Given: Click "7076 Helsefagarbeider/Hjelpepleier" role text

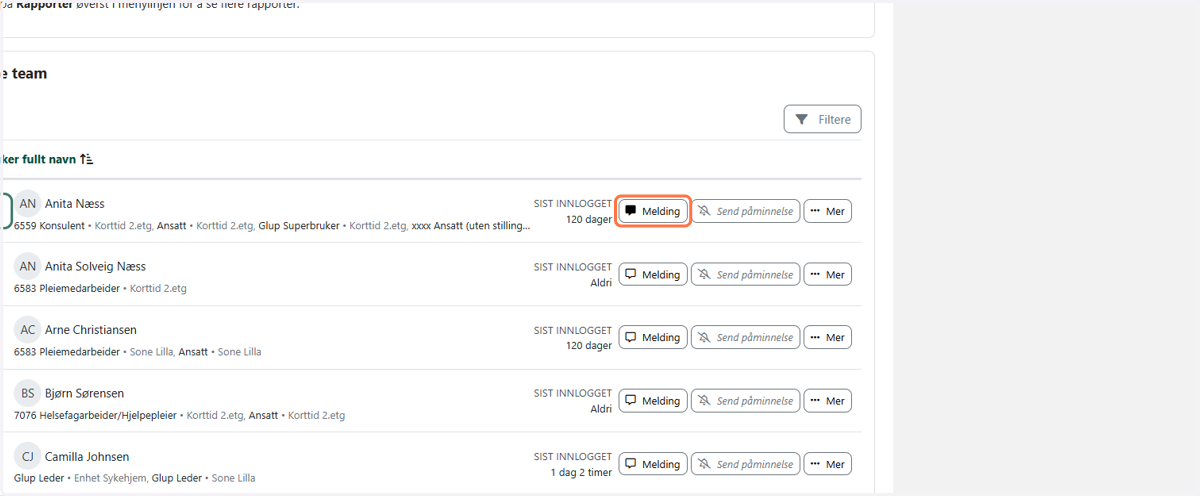Looking at the screenshot, I should [x=97, y=415].
